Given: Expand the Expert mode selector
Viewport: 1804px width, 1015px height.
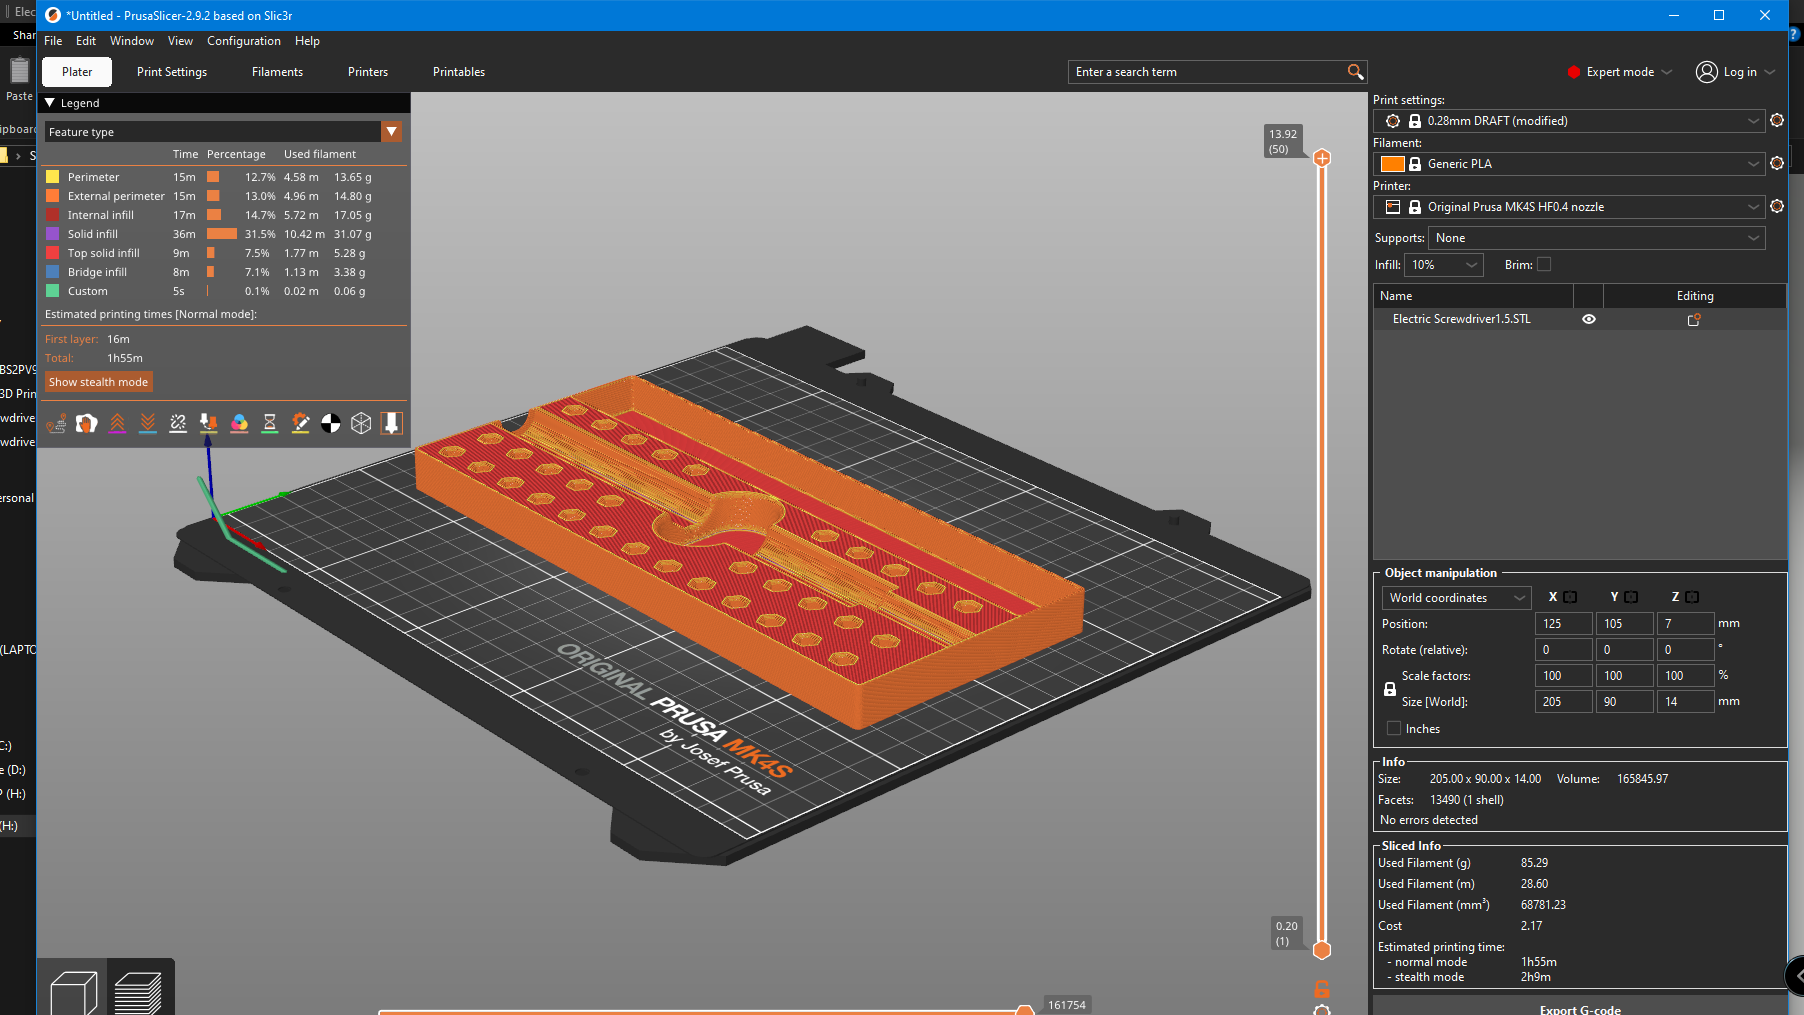Looking at the screenshot, I should coord(1619,72).
